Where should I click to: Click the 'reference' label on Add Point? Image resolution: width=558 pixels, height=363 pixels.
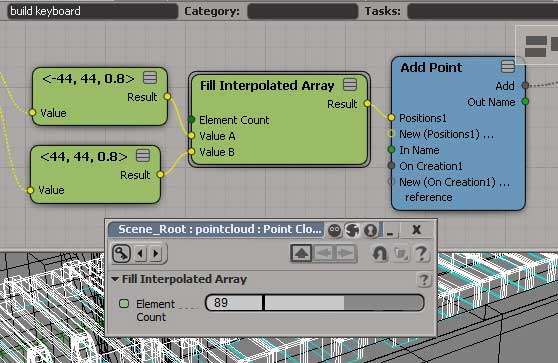coord(428,197)
